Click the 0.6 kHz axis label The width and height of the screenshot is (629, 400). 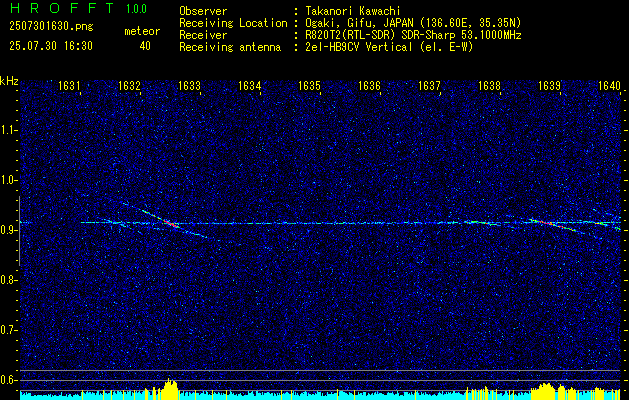point(7,380)
